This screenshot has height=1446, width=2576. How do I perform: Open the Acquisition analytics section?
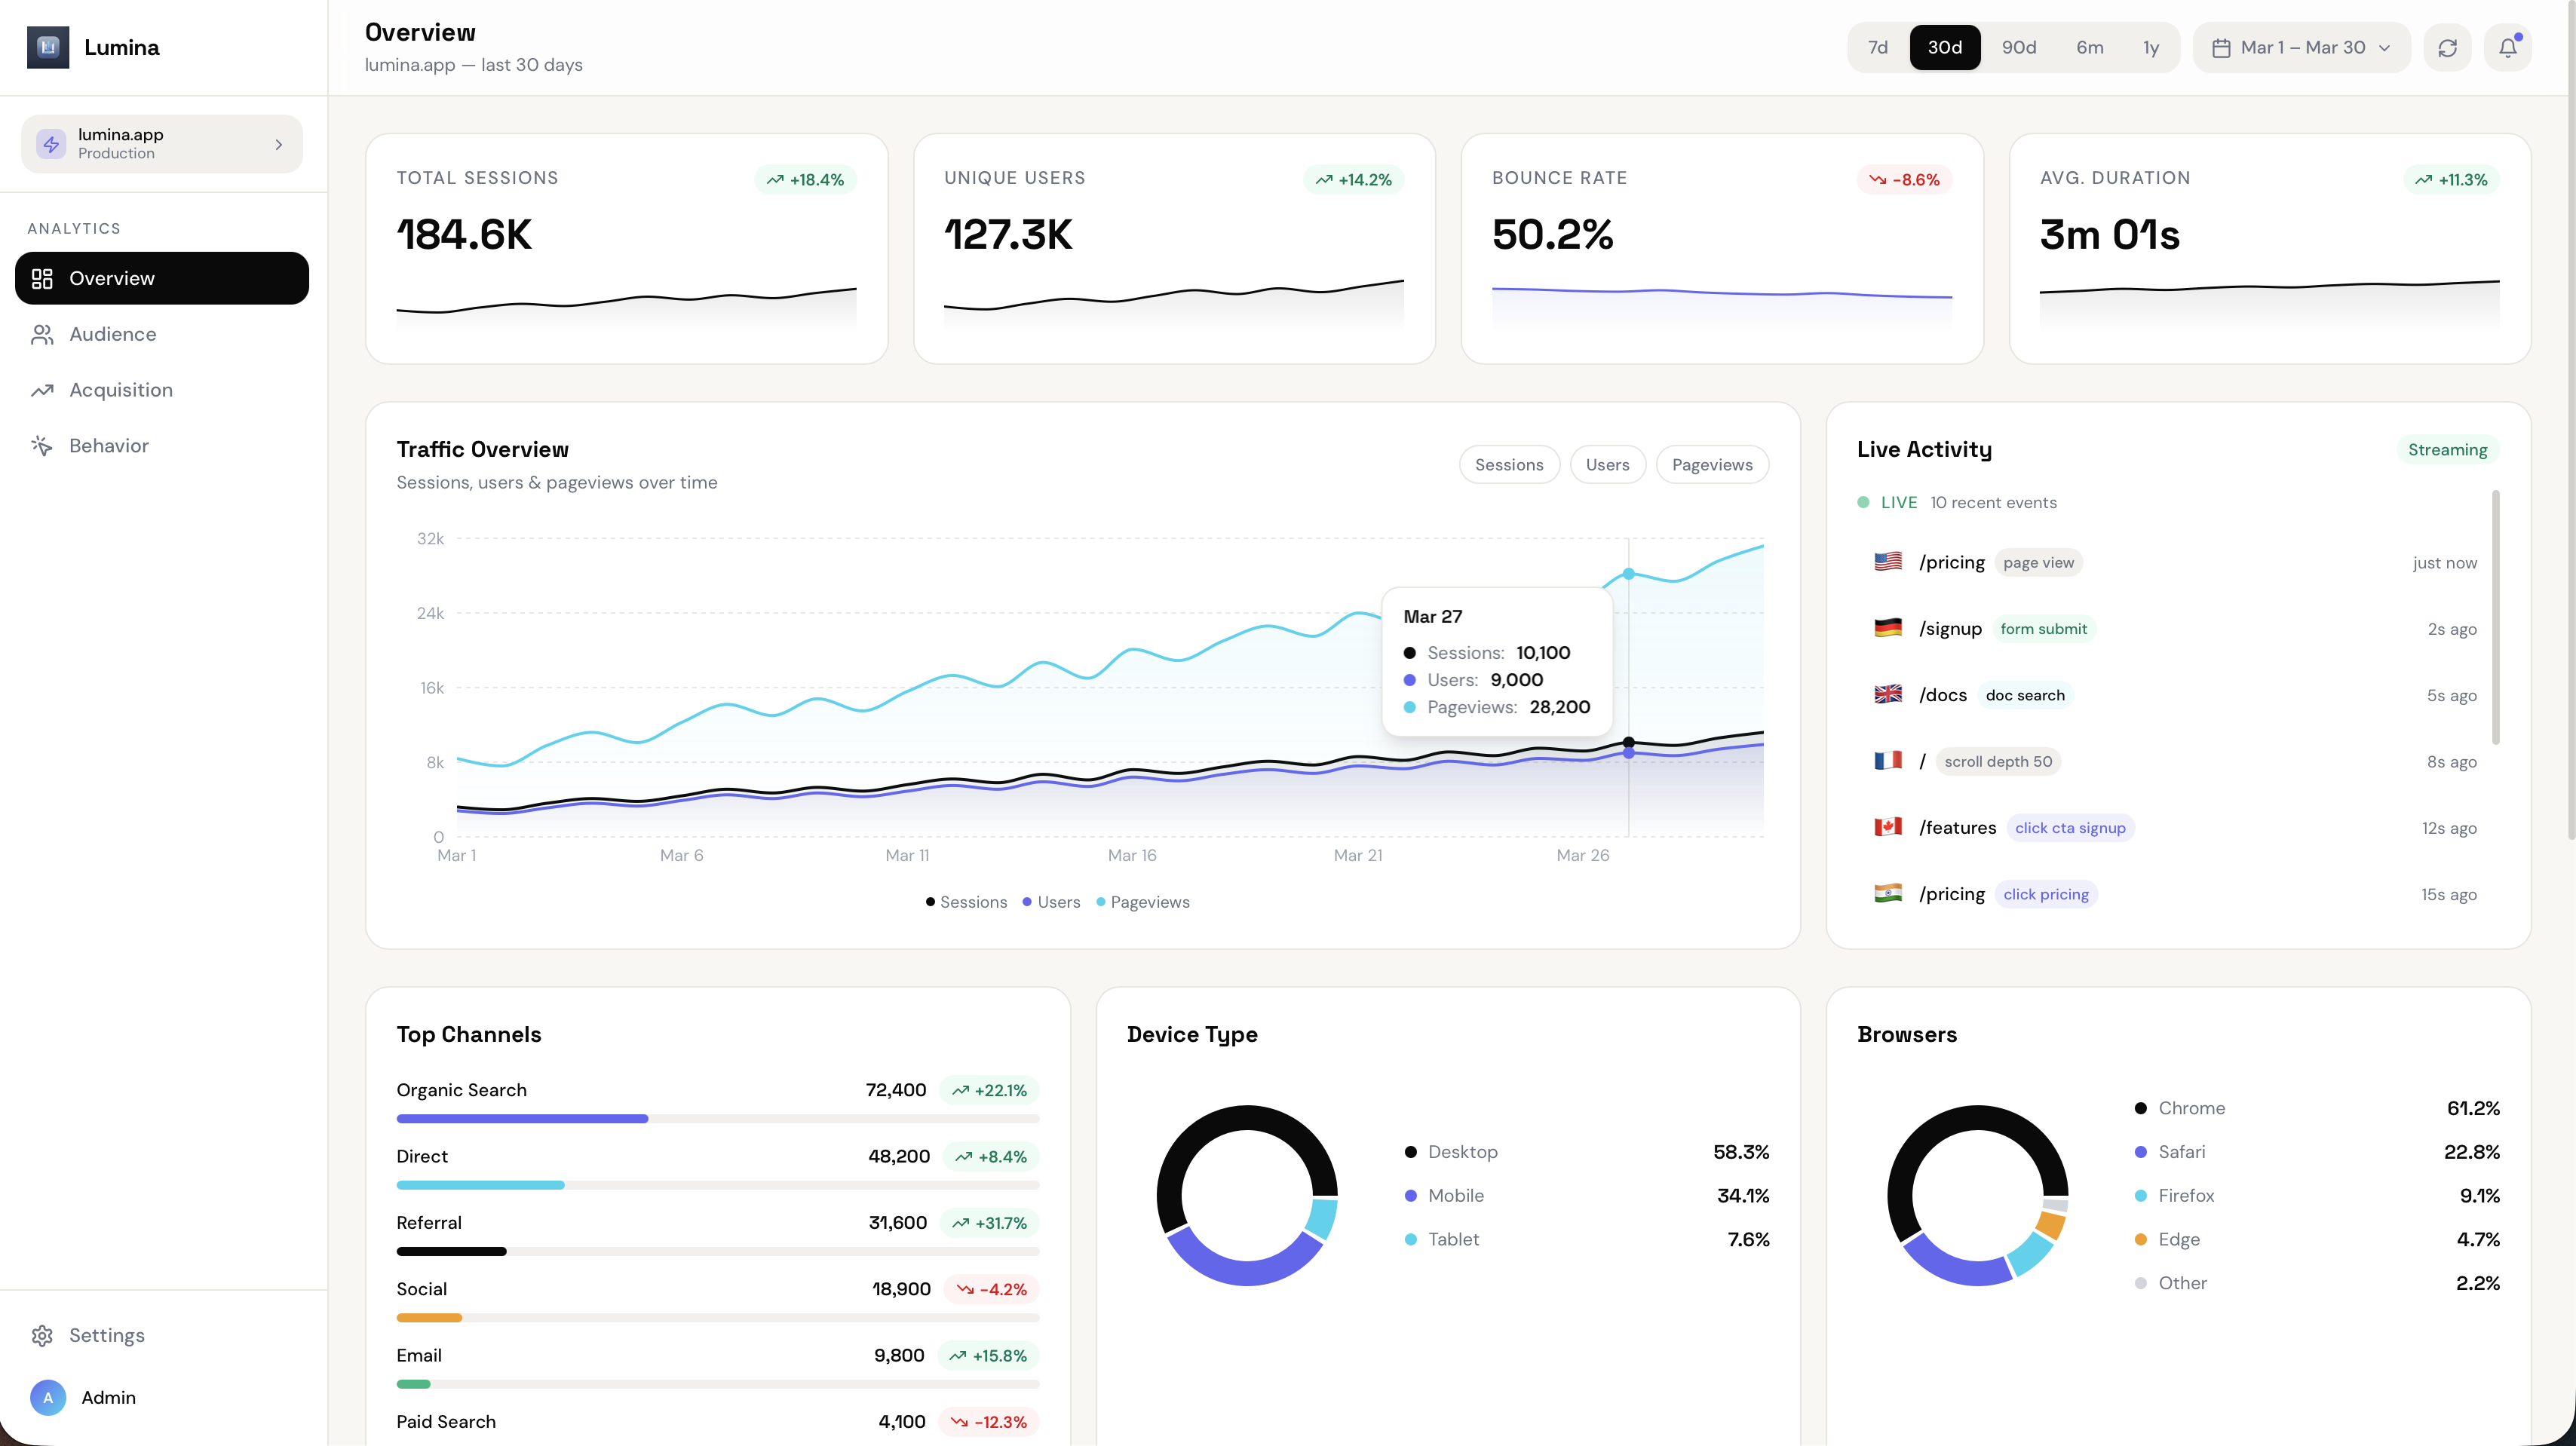click(x=120, y=390)
